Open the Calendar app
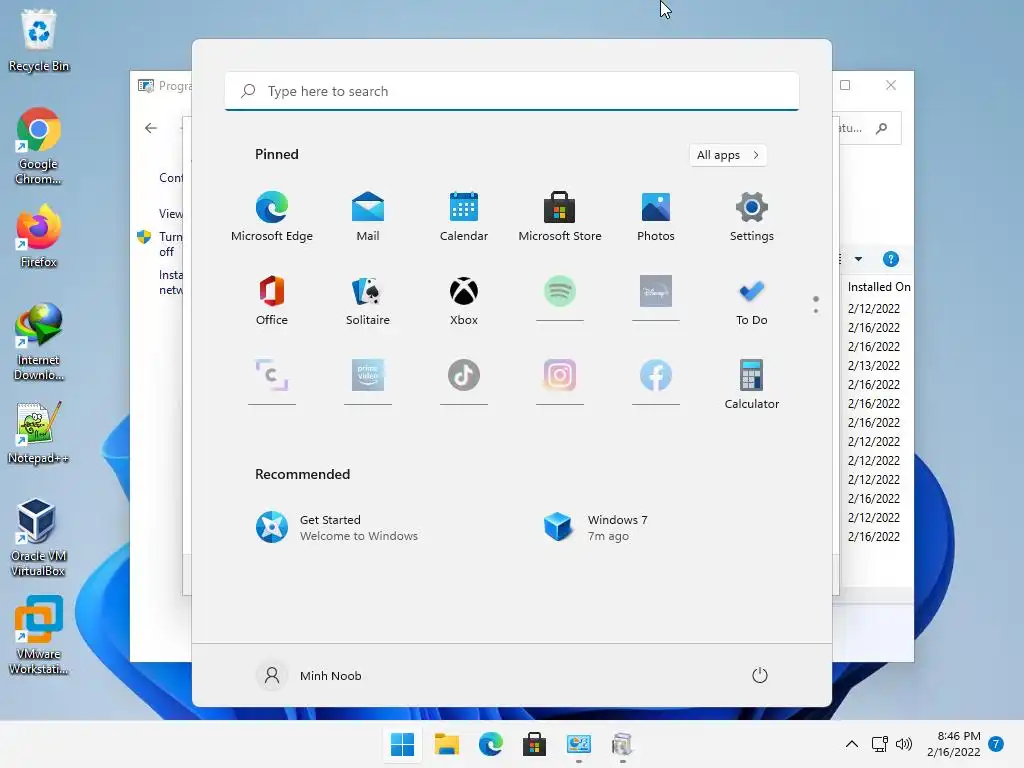 [464, 216]
